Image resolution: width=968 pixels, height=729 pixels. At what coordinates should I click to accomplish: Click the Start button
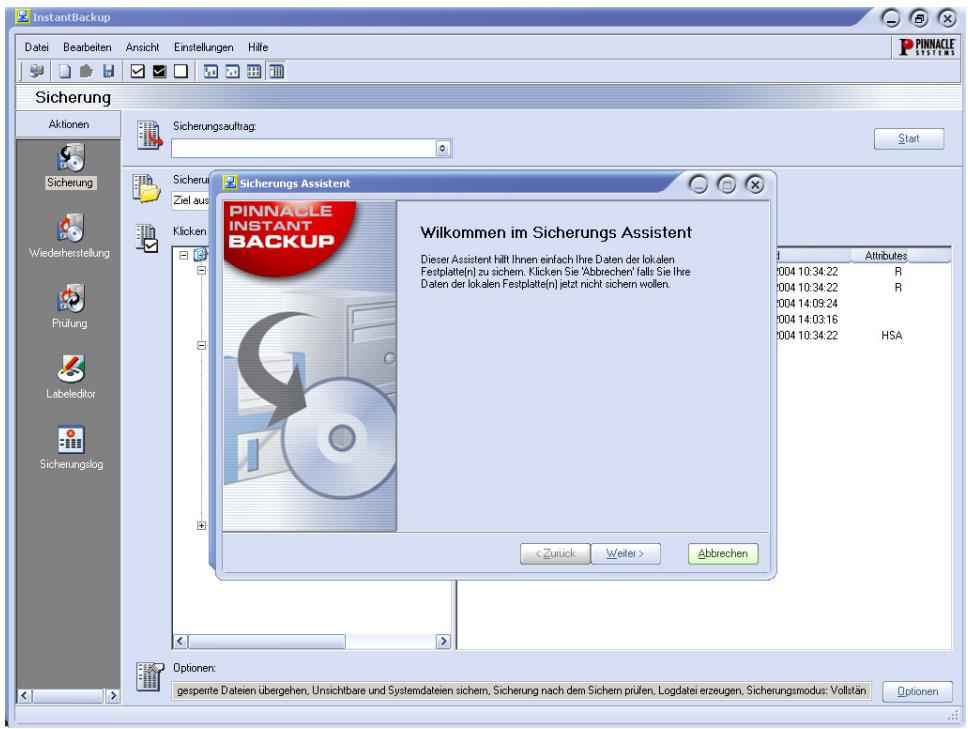[909, 138]
